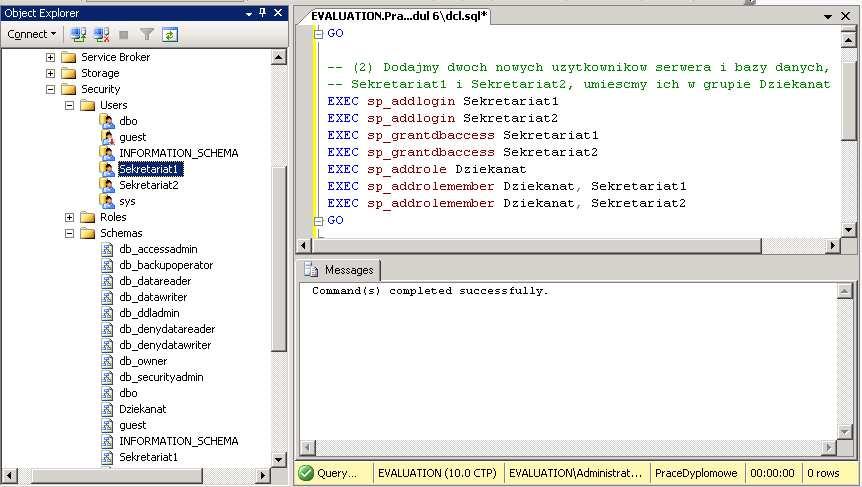Collapse the second GO code block
Screen dimensions: 862x487
point(318,220)
